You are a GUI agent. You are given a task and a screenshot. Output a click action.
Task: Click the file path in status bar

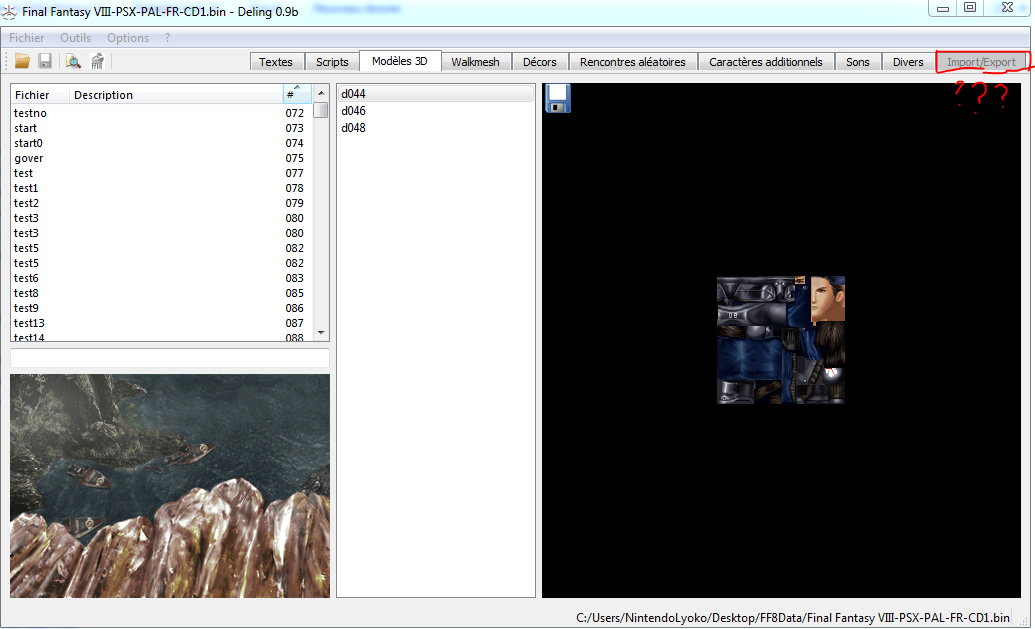pyautogui.click(x=793, y=618)
